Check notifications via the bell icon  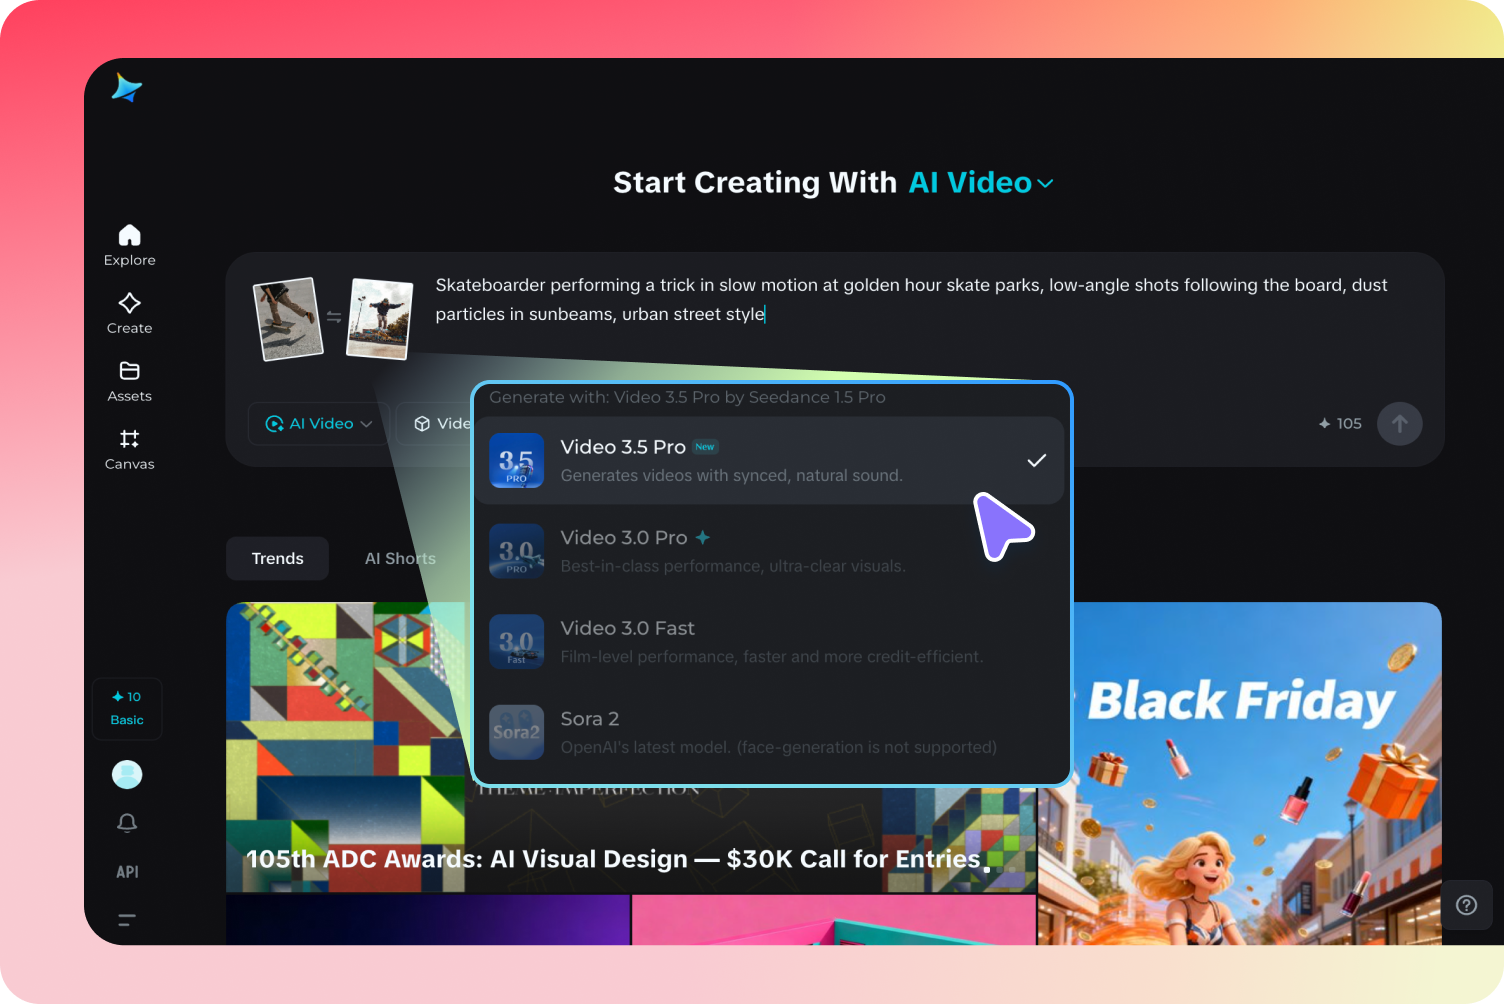[x=127, y=822]
